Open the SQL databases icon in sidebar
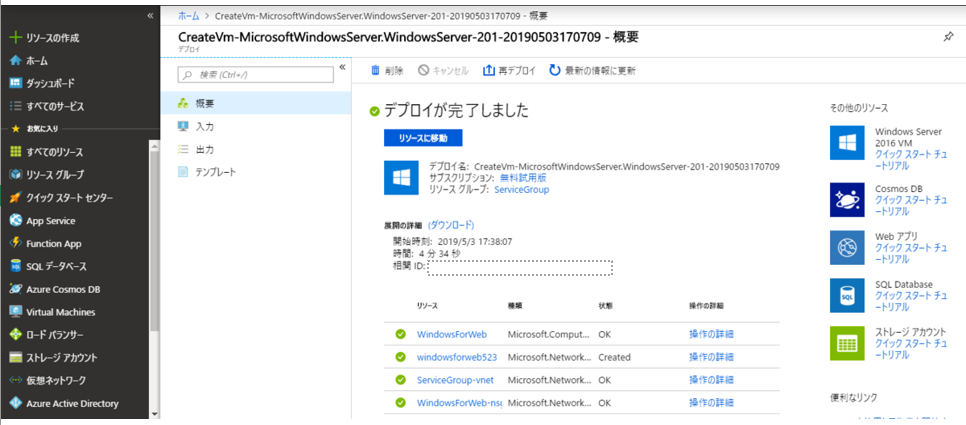966x425 pixels. [16, 266]
